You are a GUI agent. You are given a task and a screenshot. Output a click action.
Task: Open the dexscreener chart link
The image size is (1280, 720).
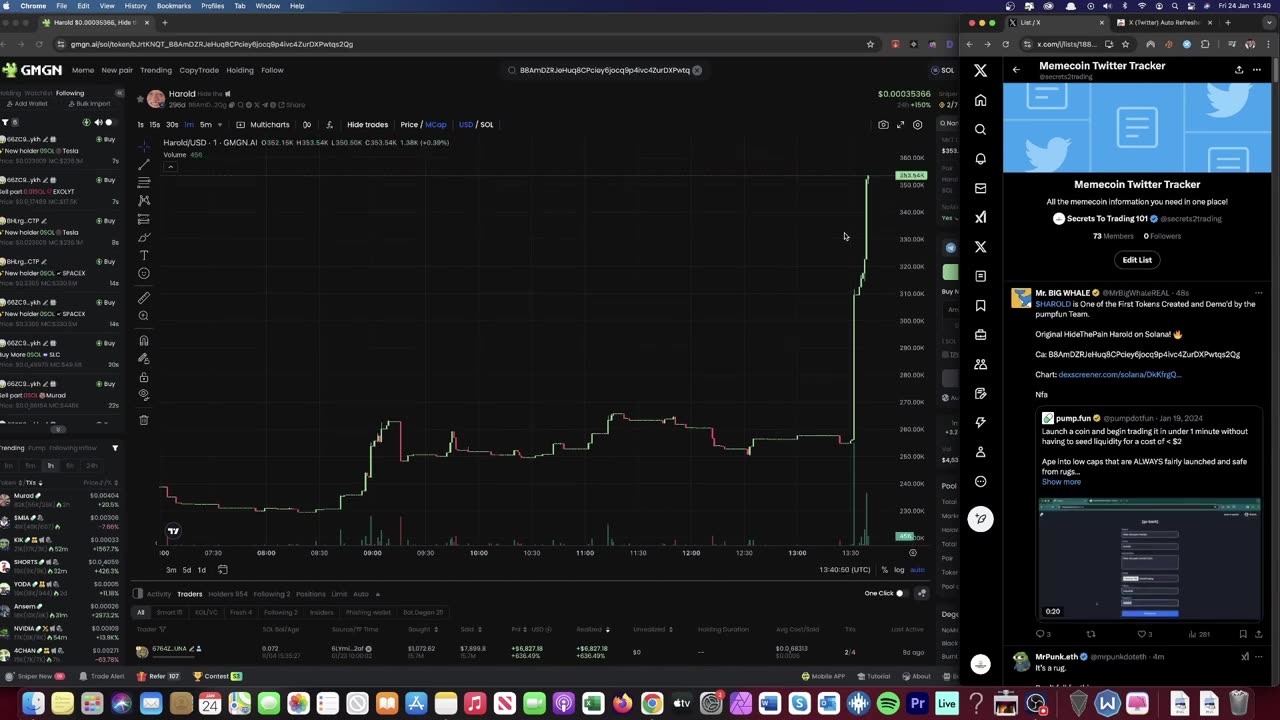[x=1120, y=374]
